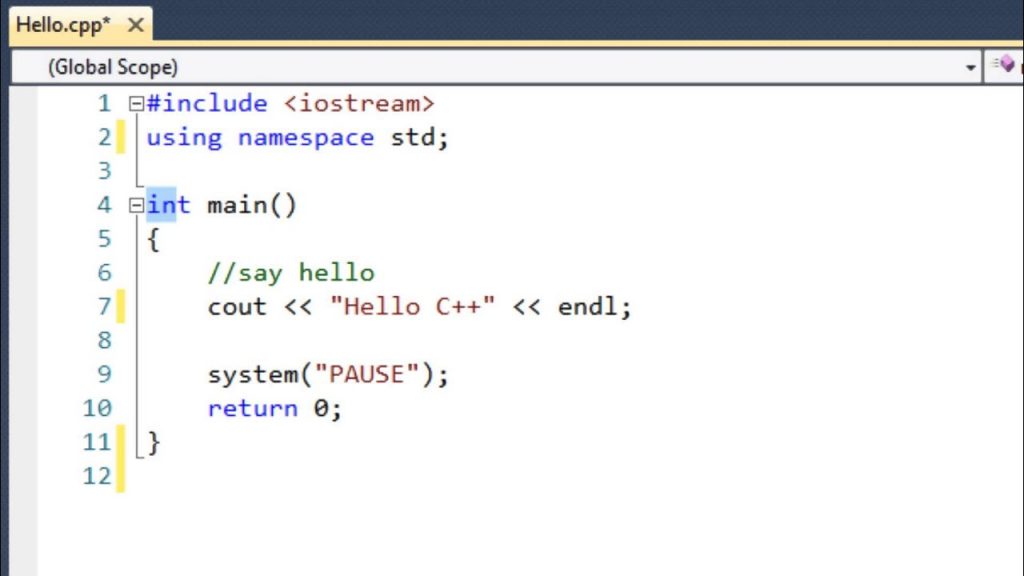Click the main() function name

[238, 204]
